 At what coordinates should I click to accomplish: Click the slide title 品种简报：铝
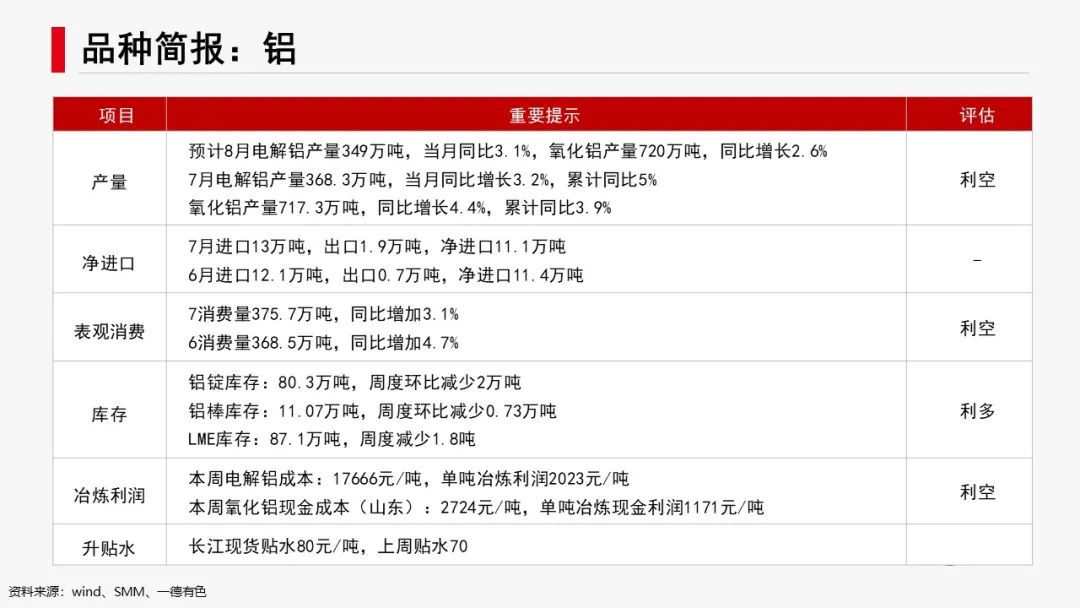[x=190, y=47]
